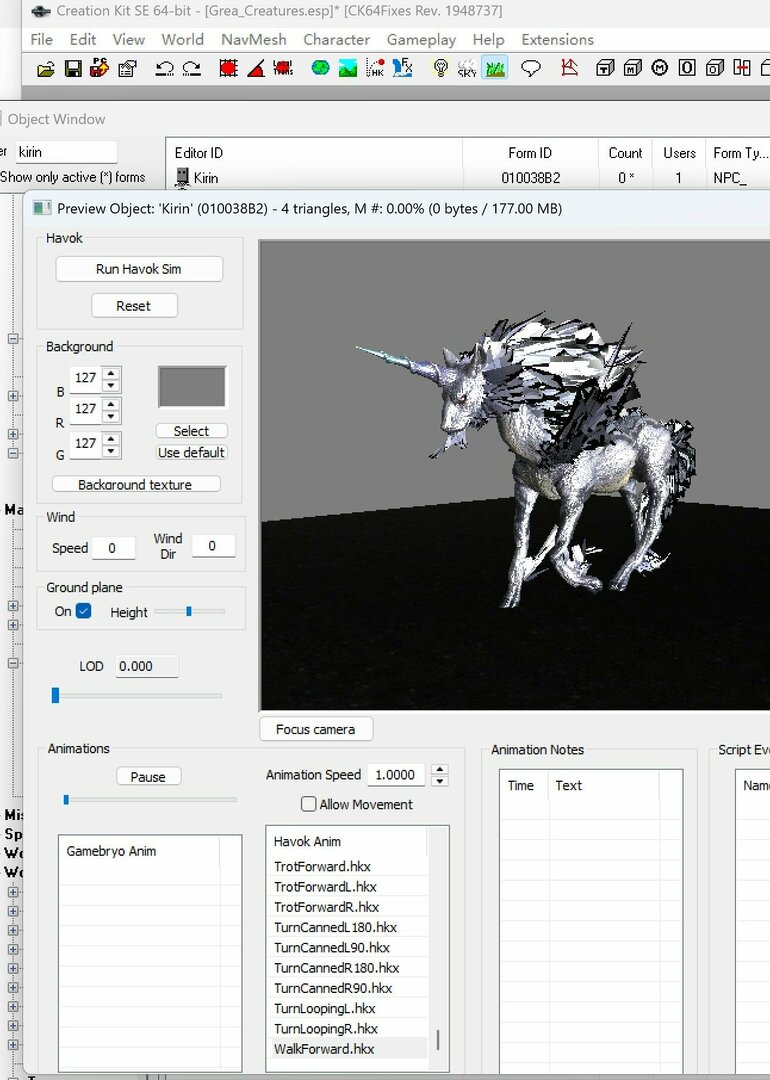Click the Use default button
The width and height of the screenshot is (770, 1080).
191,453
